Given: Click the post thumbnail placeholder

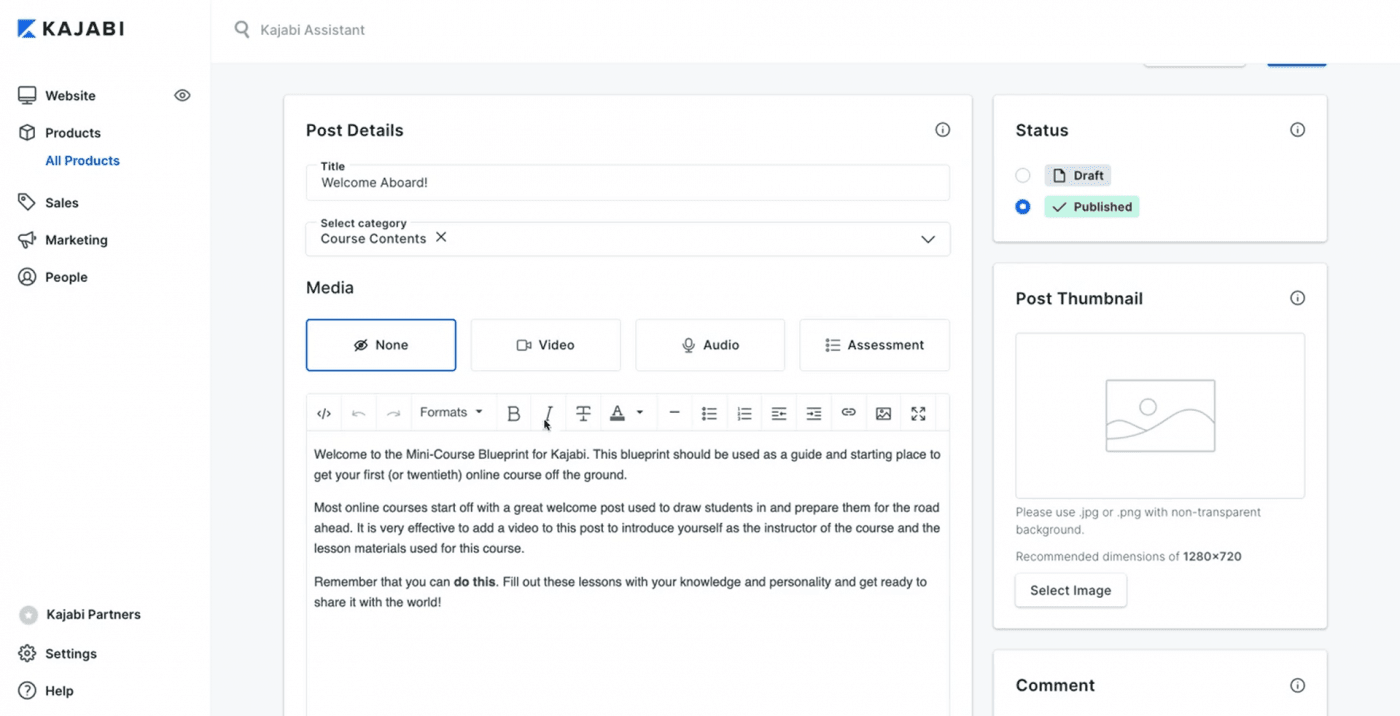Looking at the screenshot, I should pyautogui.click(x=1160, y=416).
